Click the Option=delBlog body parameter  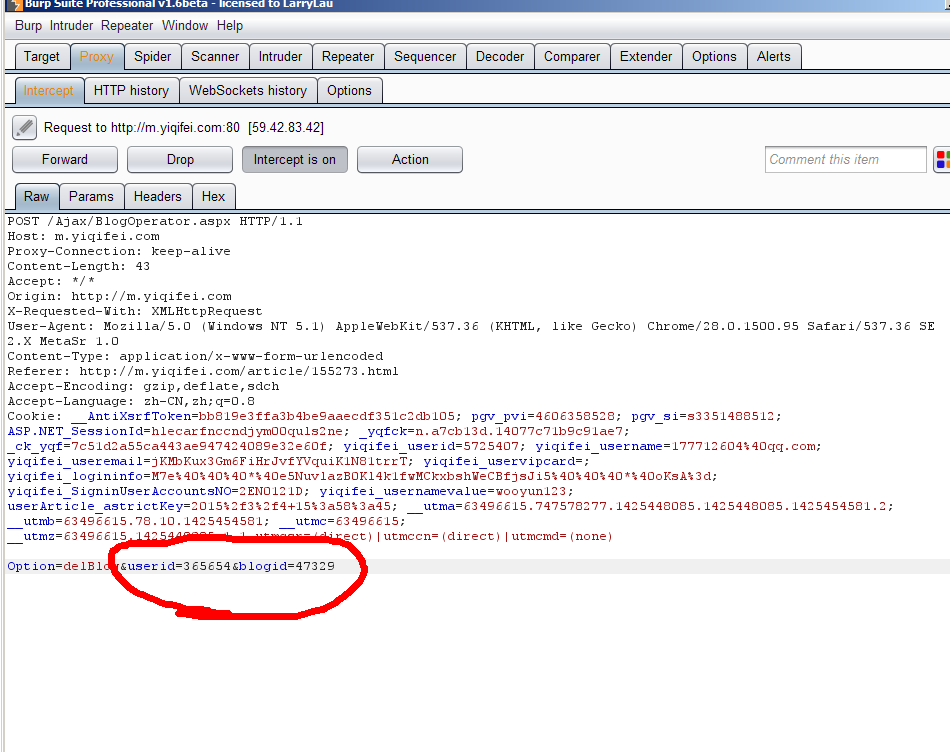pos(63,566)
